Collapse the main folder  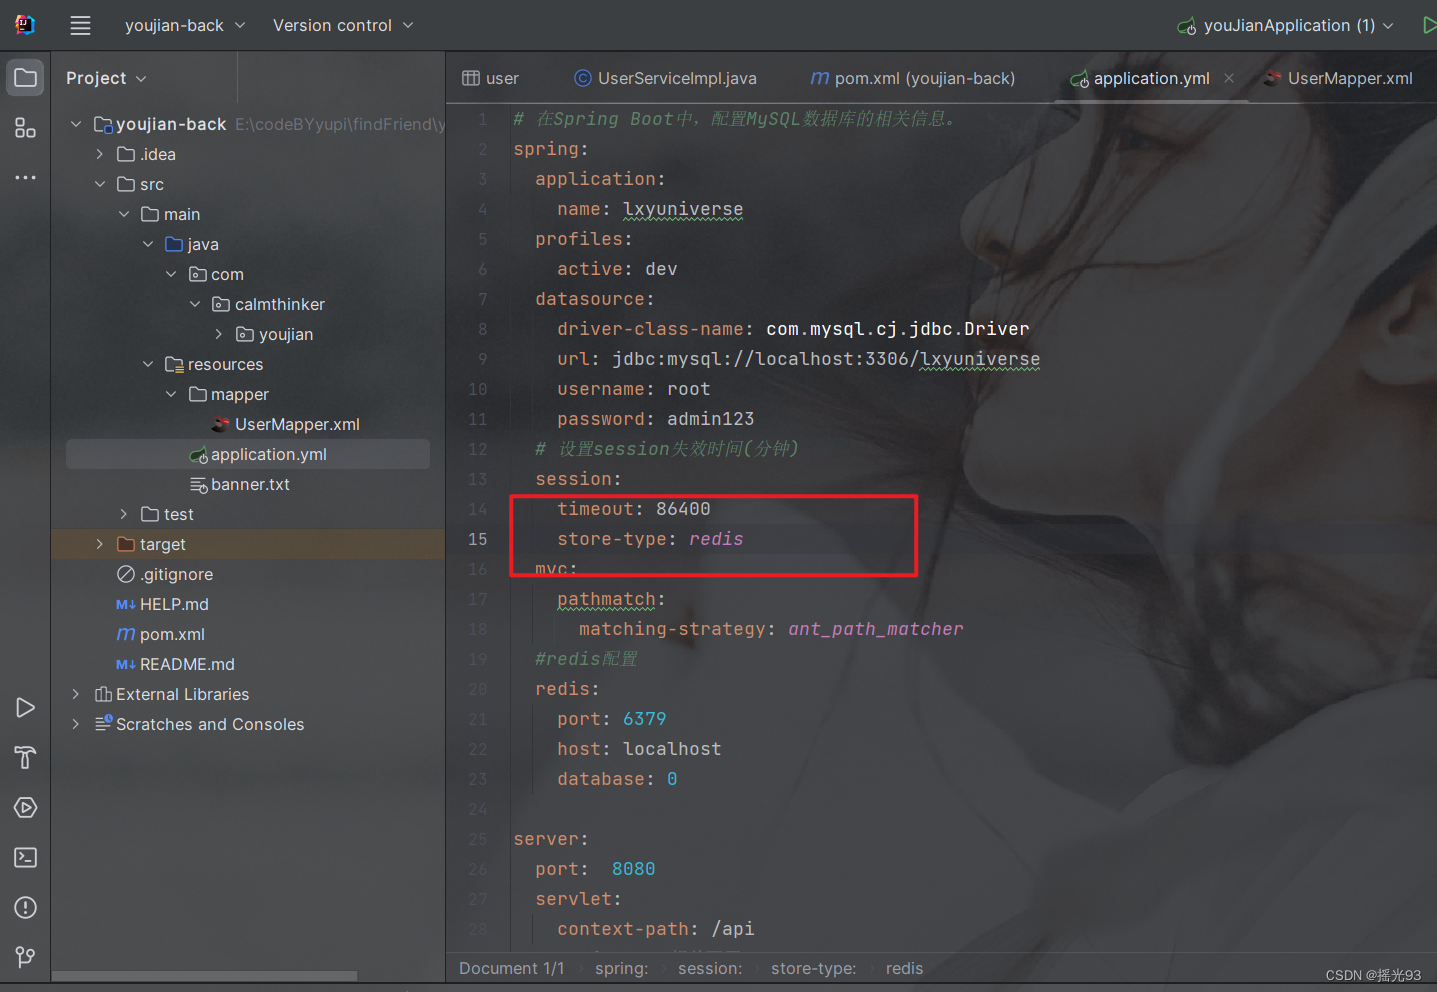(124, 214)
